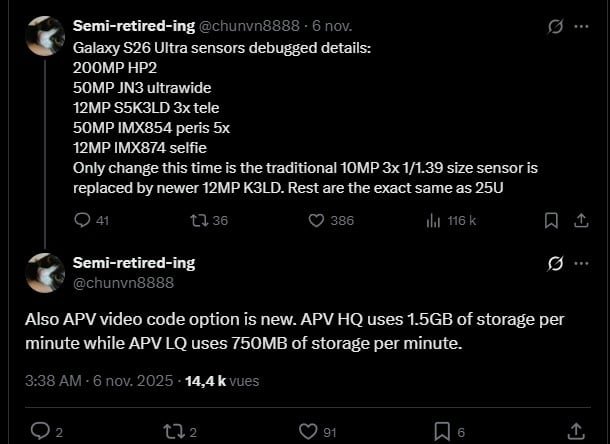Share the first tweet via share icon
The height and width of the screenshot is (444, 610).
581,220
